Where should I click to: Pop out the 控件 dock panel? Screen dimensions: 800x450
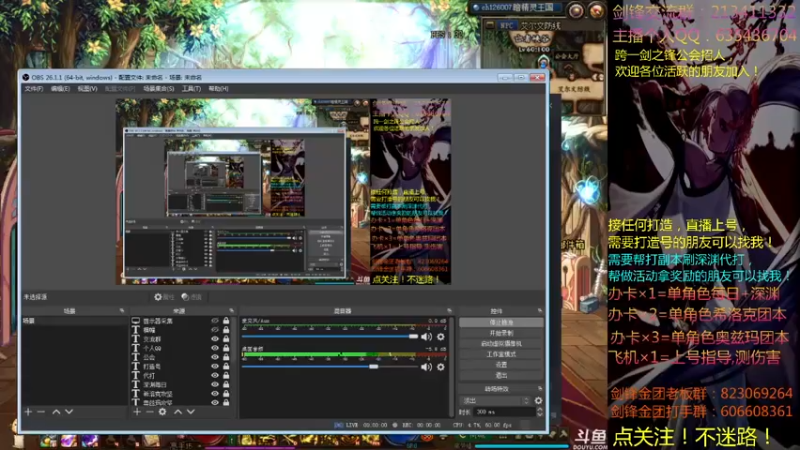tap(540, 311)
